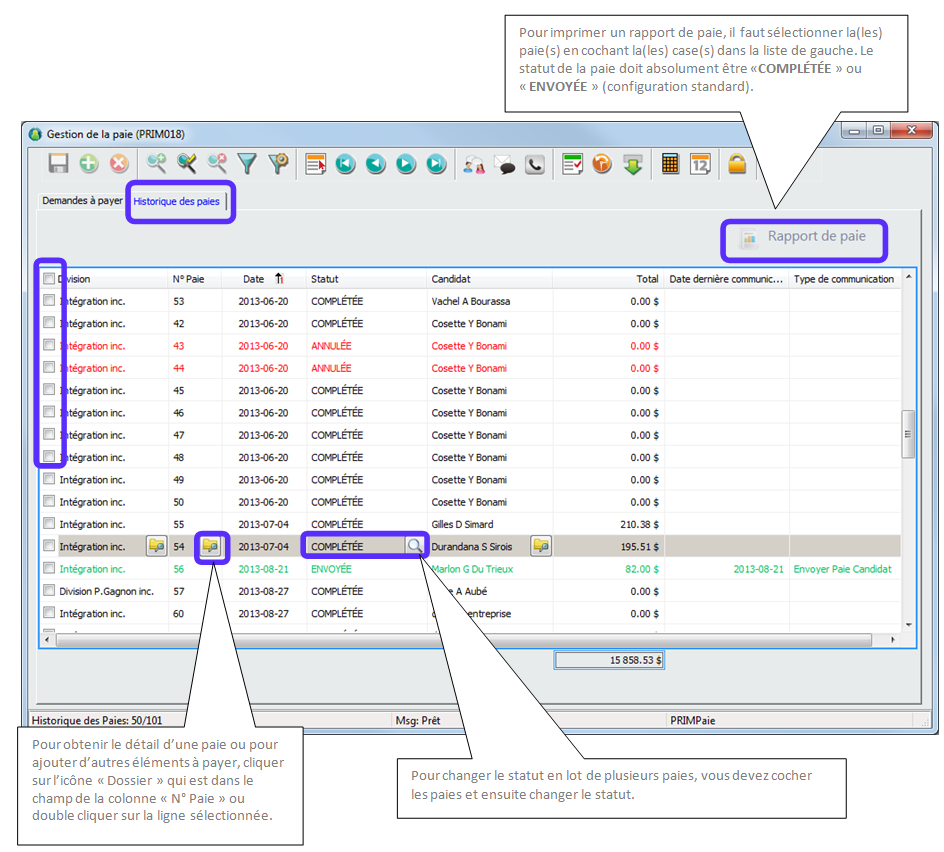Screen dimensions: 944x852
Task: Go to the last record arrow
Action: point(436,164)
